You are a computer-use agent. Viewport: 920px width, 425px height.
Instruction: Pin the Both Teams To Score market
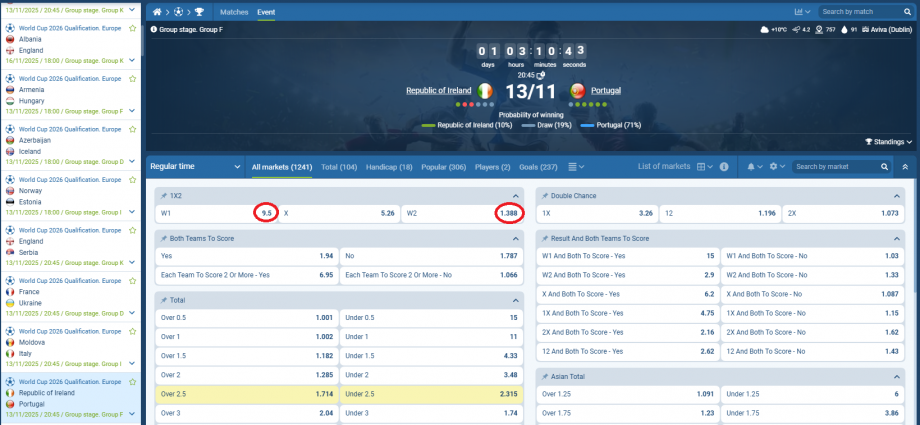coord(164,239)
